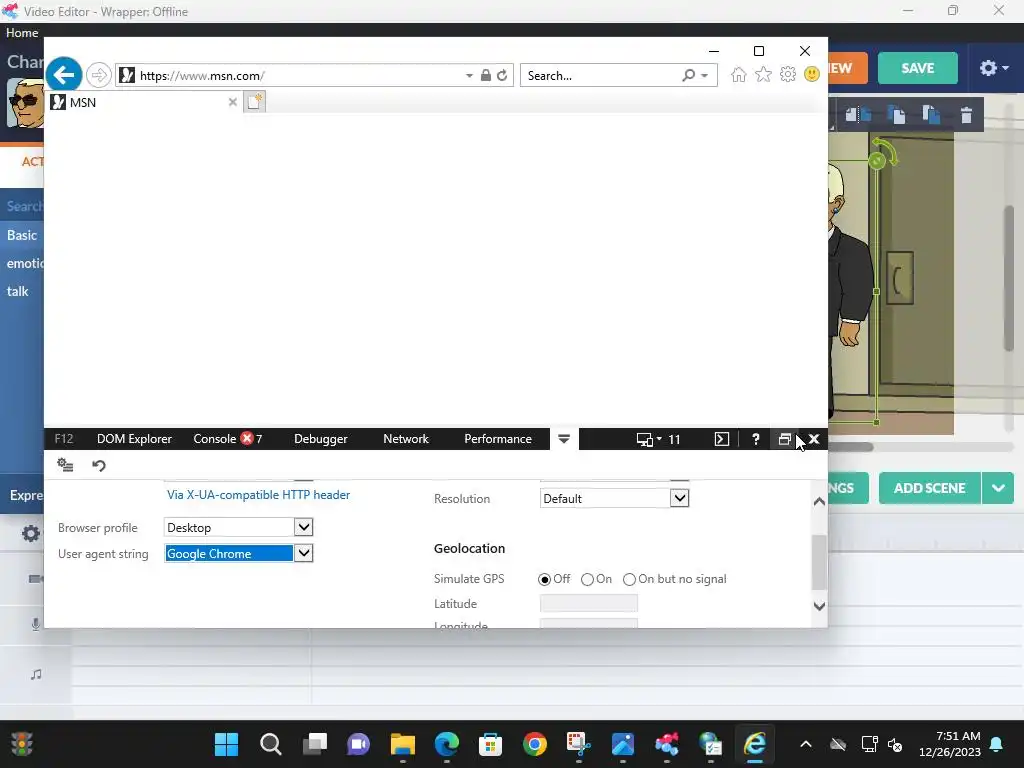This screenshot has width=1024, height=768.
Task: Open Video Editor settings gear dropdown
Action: [994, 68]
